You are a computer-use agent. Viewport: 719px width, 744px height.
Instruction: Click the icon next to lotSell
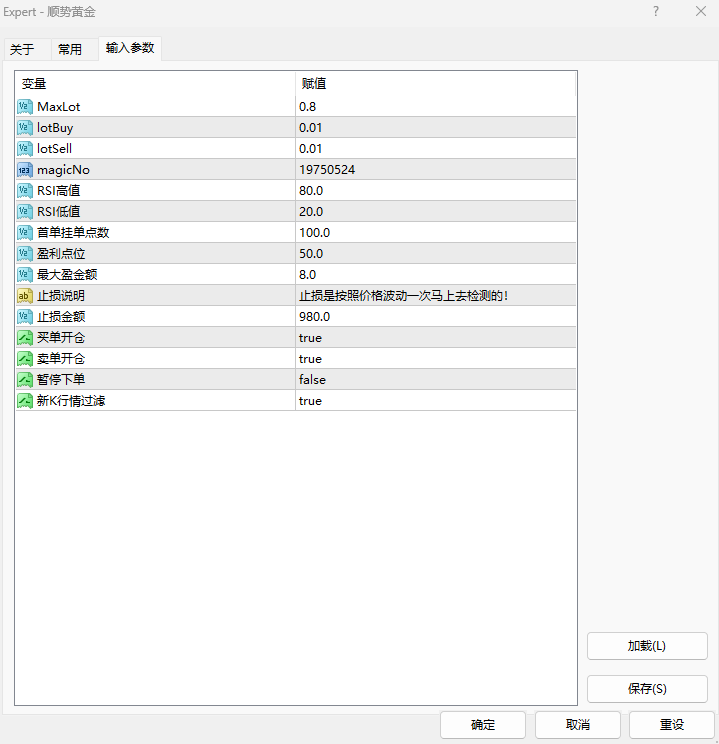coord(25,149)
